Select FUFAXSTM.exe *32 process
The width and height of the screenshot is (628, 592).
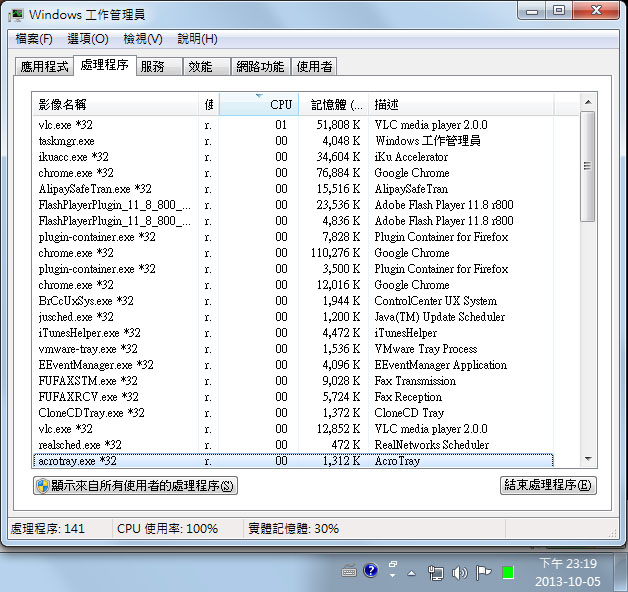pyautogui.click(x=293, y=381)
